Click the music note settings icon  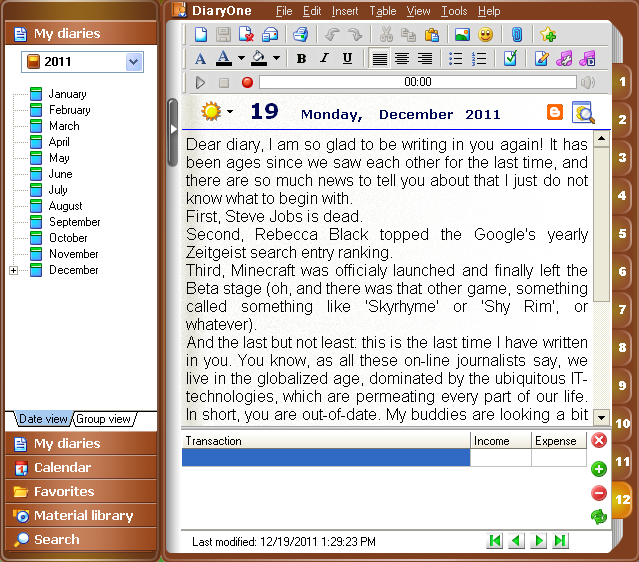click(564, 59)
